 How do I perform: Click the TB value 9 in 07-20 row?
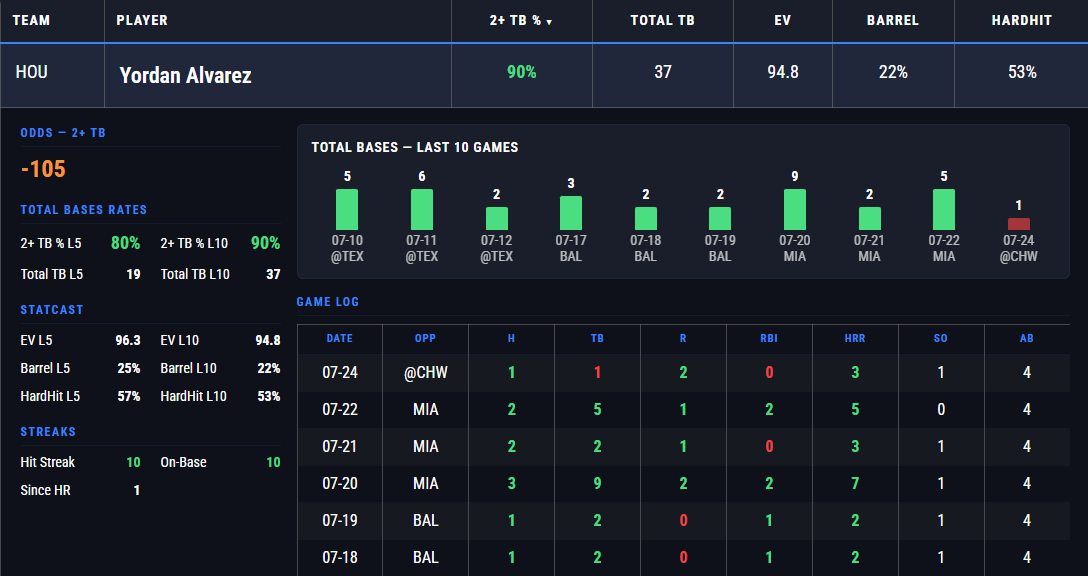(597, 483)
